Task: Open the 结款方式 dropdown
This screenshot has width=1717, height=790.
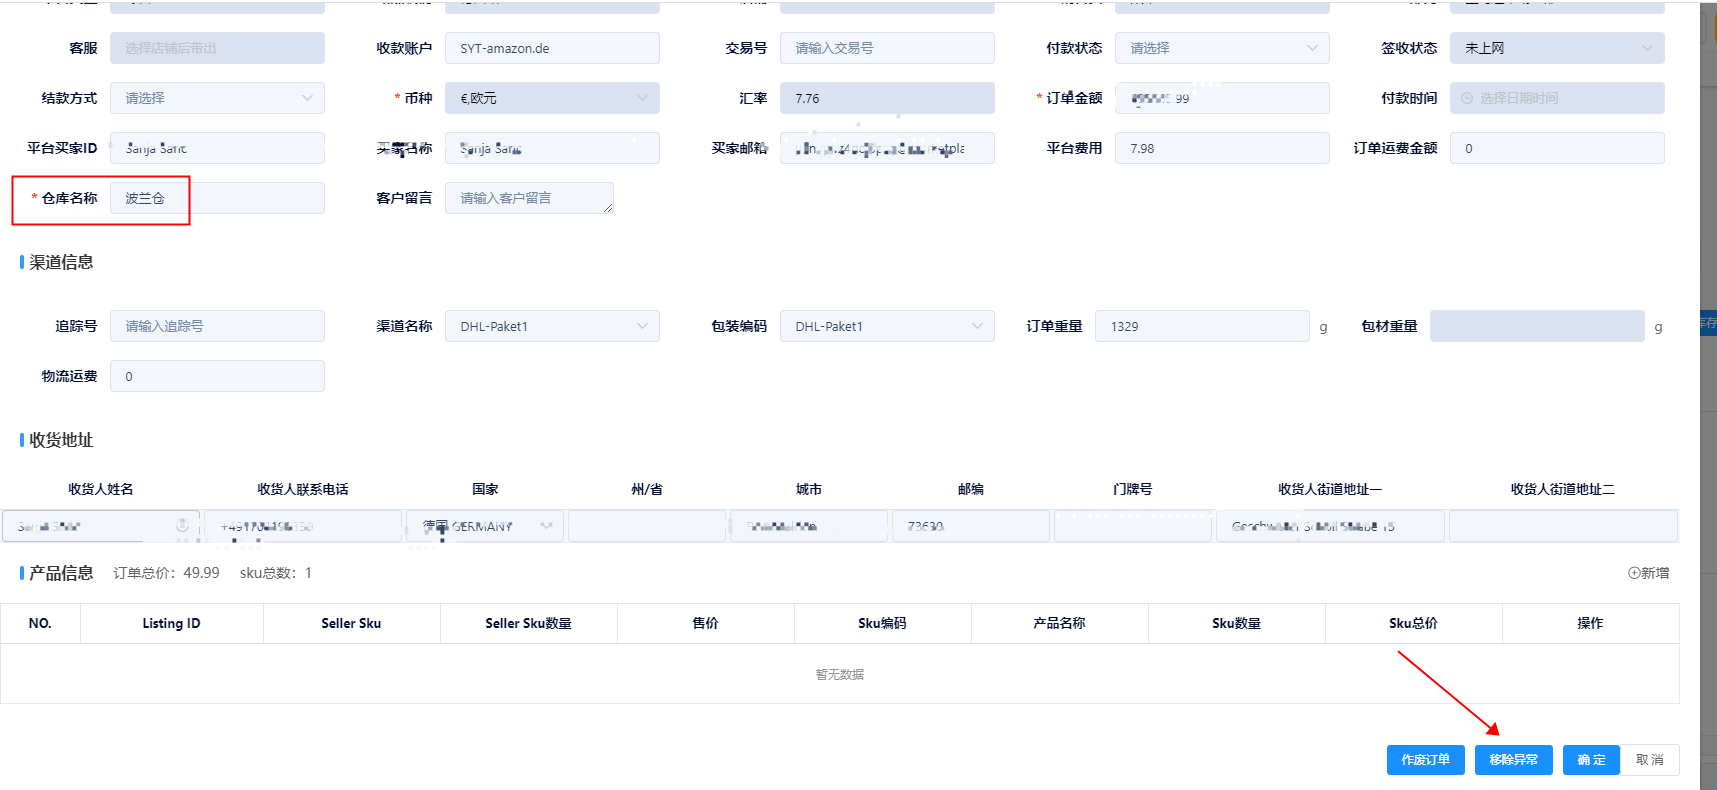Action: (x=217, y=98)
